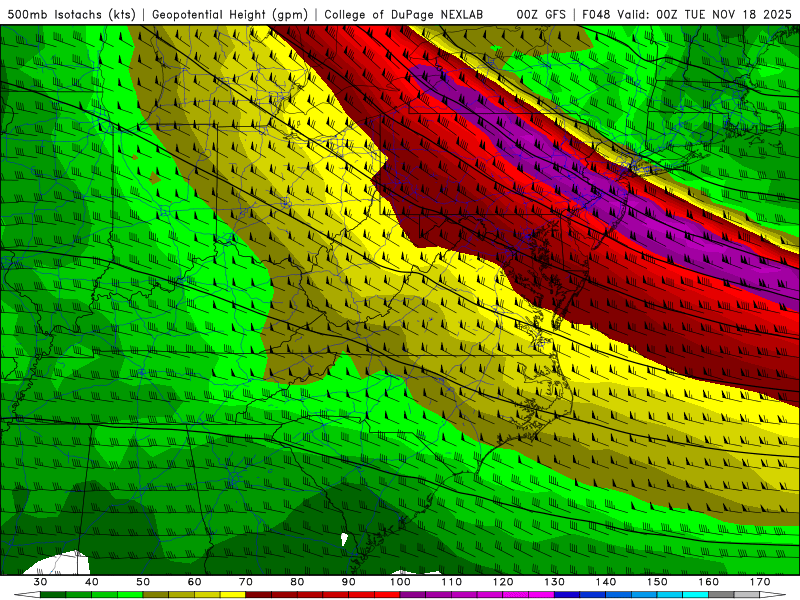Pick the dark maroon 70-75 kt legend swatch
The height and width of the screenshot is (600, 800).
coord(259,595)
